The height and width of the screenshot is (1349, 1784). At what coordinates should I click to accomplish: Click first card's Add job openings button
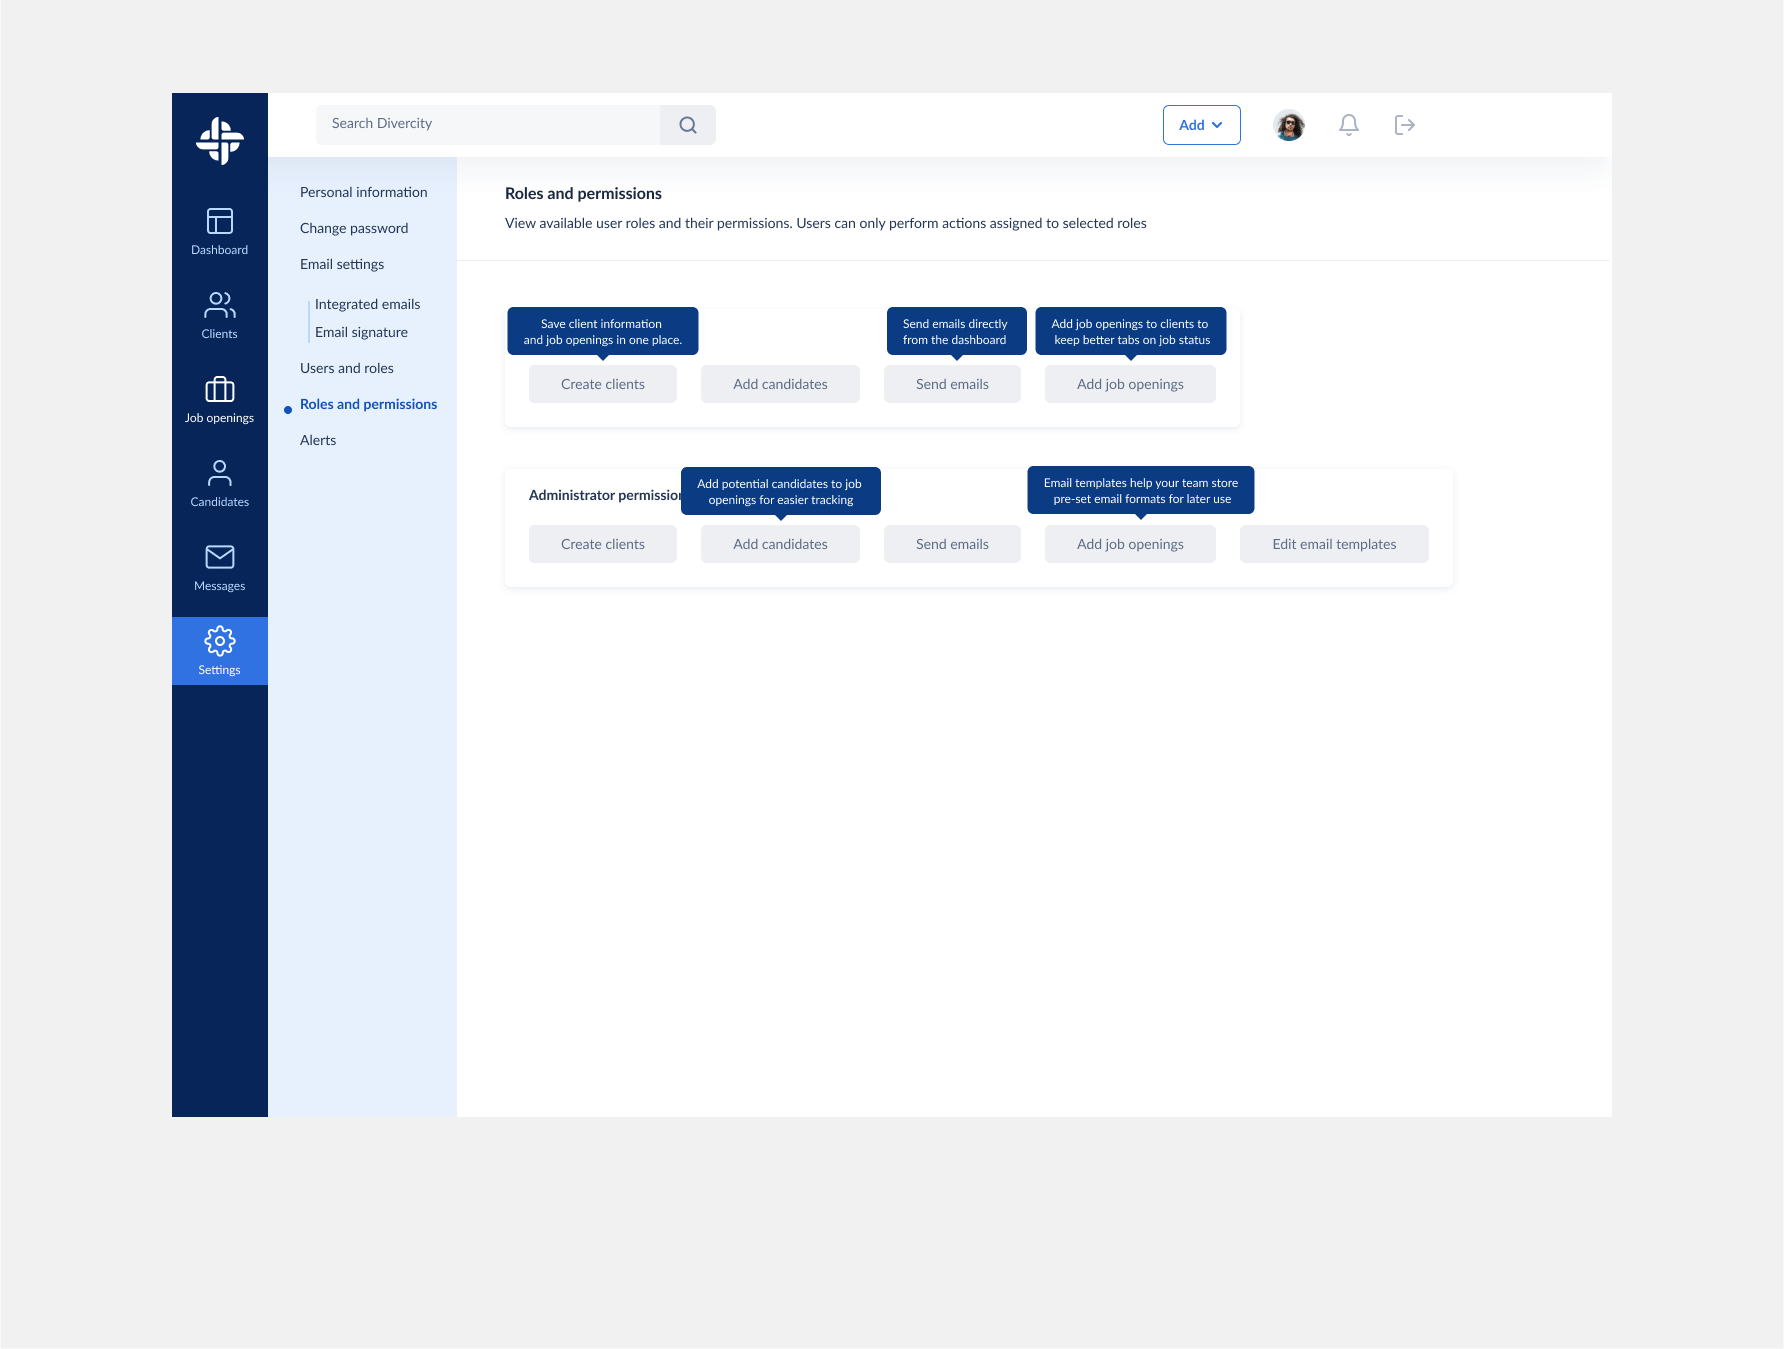point(1130,384)
